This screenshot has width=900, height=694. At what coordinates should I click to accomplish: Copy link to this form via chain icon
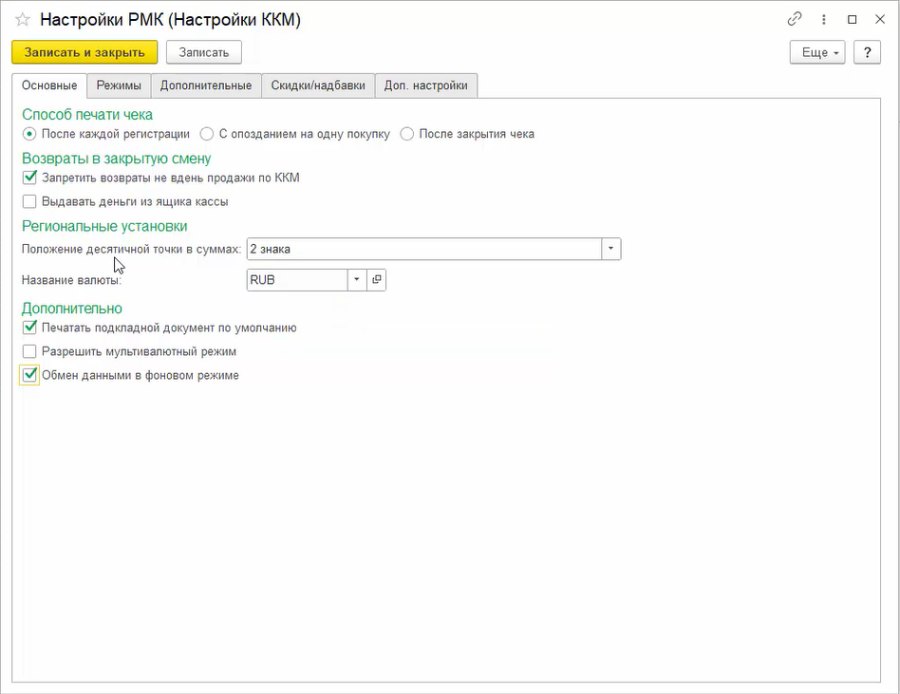[x=794, y=20]
